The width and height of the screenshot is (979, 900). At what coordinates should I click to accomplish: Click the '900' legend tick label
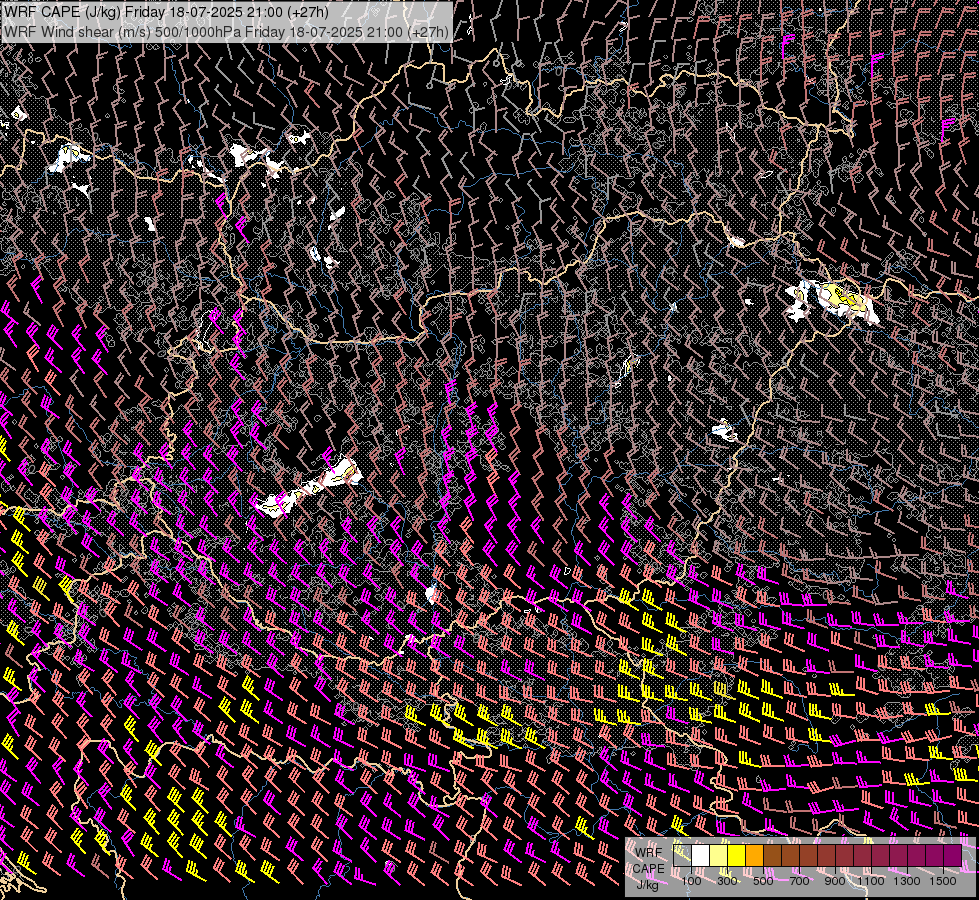tap(835, 881)
